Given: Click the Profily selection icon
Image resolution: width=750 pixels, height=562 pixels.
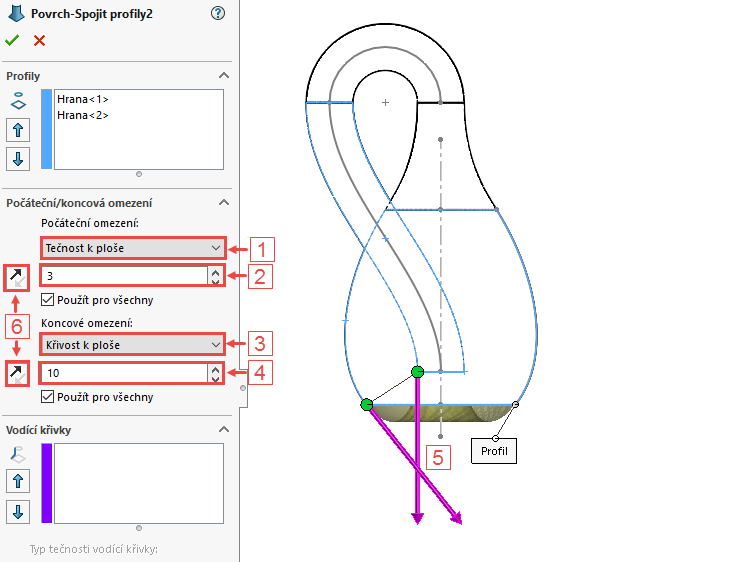Looking at the screenshot, I should [x=18, y=101].
